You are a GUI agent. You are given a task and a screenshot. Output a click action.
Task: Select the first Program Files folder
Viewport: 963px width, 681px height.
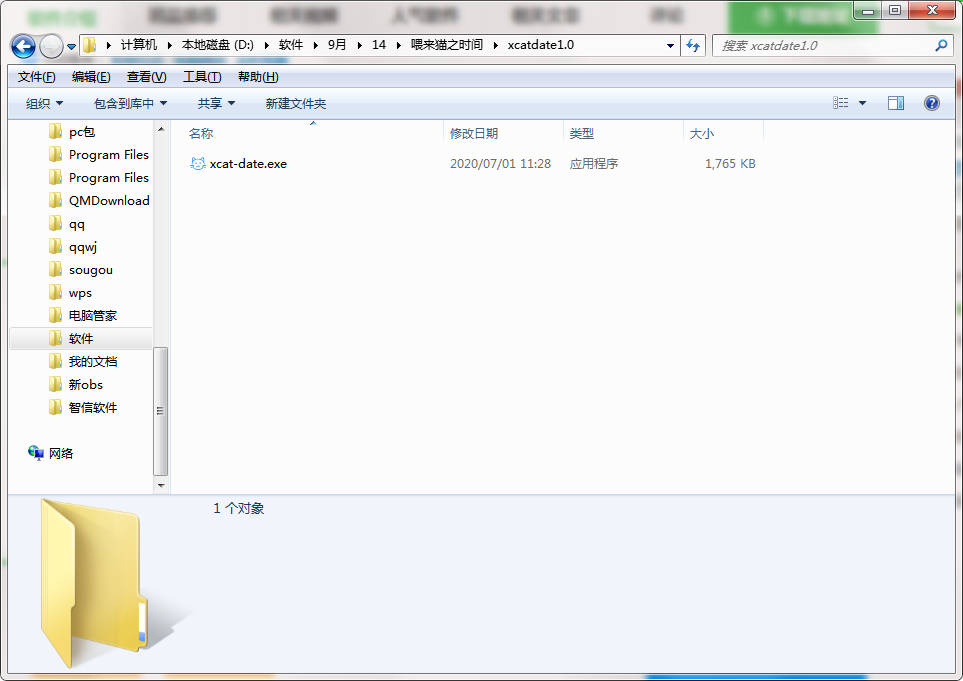pos(109,155)
